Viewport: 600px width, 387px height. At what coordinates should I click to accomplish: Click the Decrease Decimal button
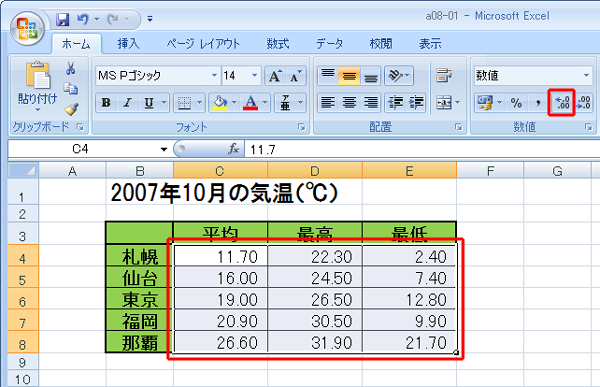[583, 102]
